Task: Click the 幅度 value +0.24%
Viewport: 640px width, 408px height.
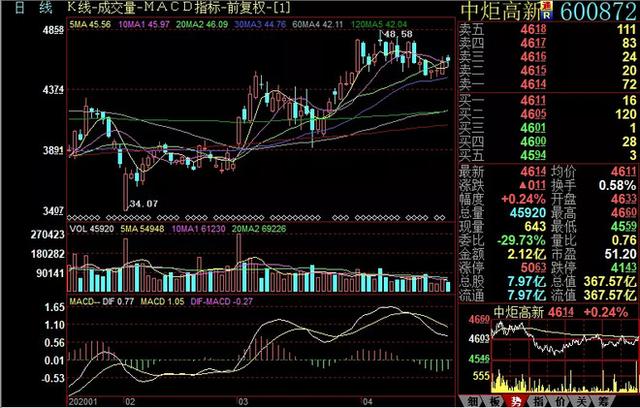Action: [524, 199]
